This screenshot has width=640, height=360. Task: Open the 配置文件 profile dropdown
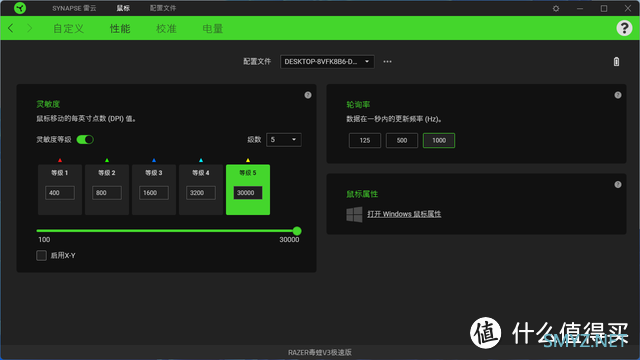click(327, 62)
